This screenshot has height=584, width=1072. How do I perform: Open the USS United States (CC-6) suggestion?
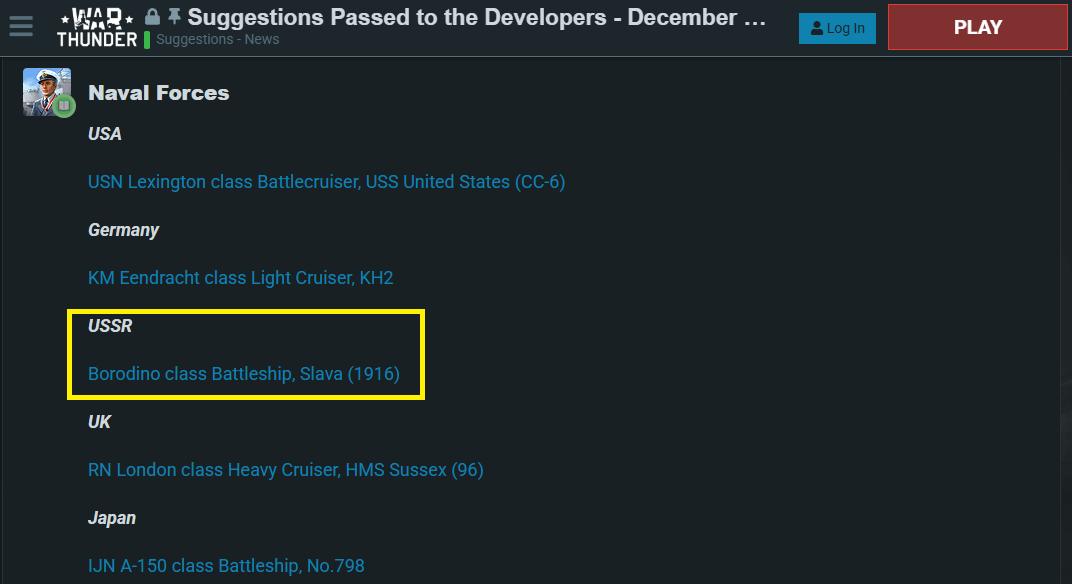click(327, 182)
